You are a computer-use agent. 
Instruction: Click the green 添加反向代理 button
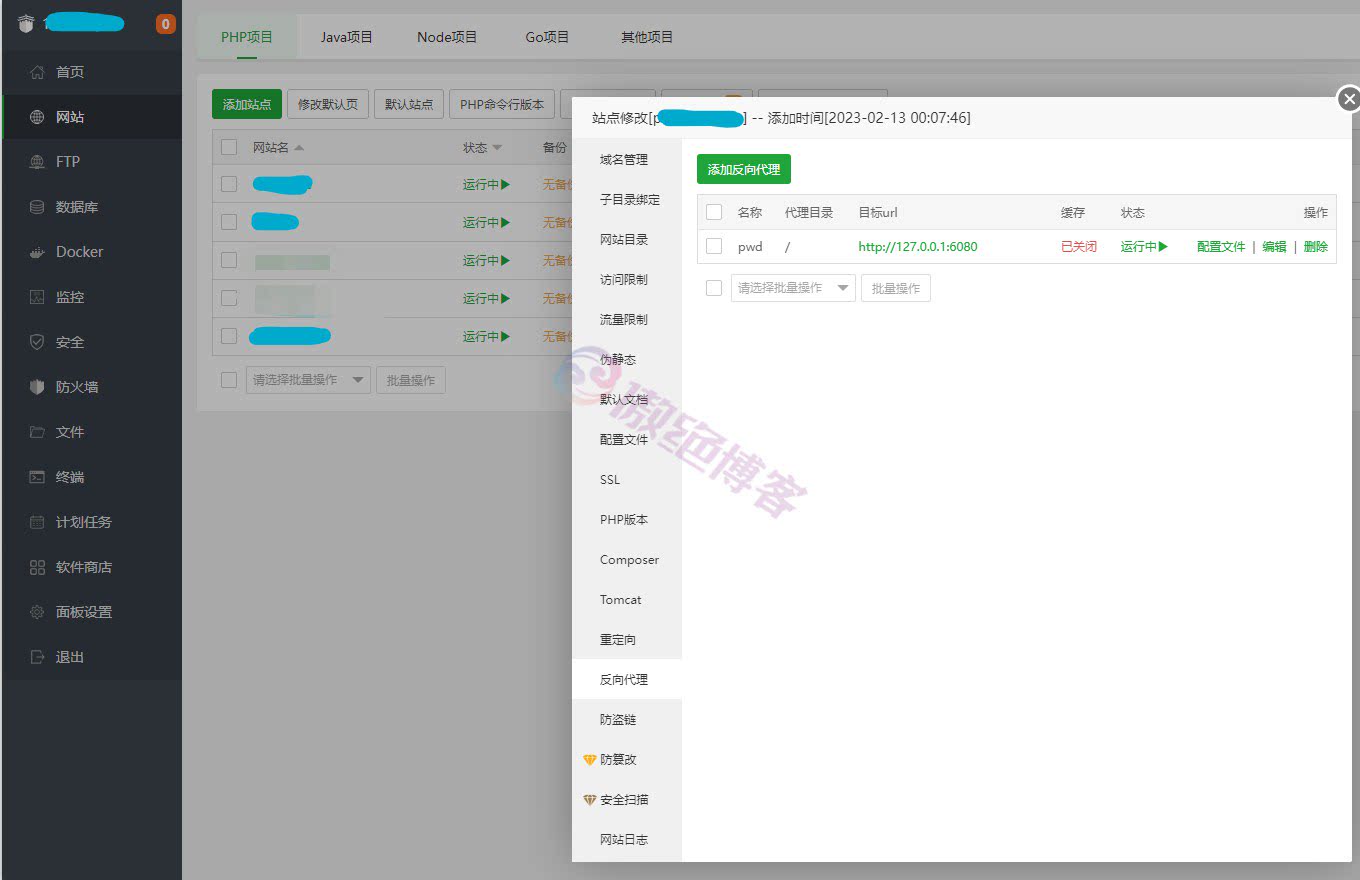744,170
